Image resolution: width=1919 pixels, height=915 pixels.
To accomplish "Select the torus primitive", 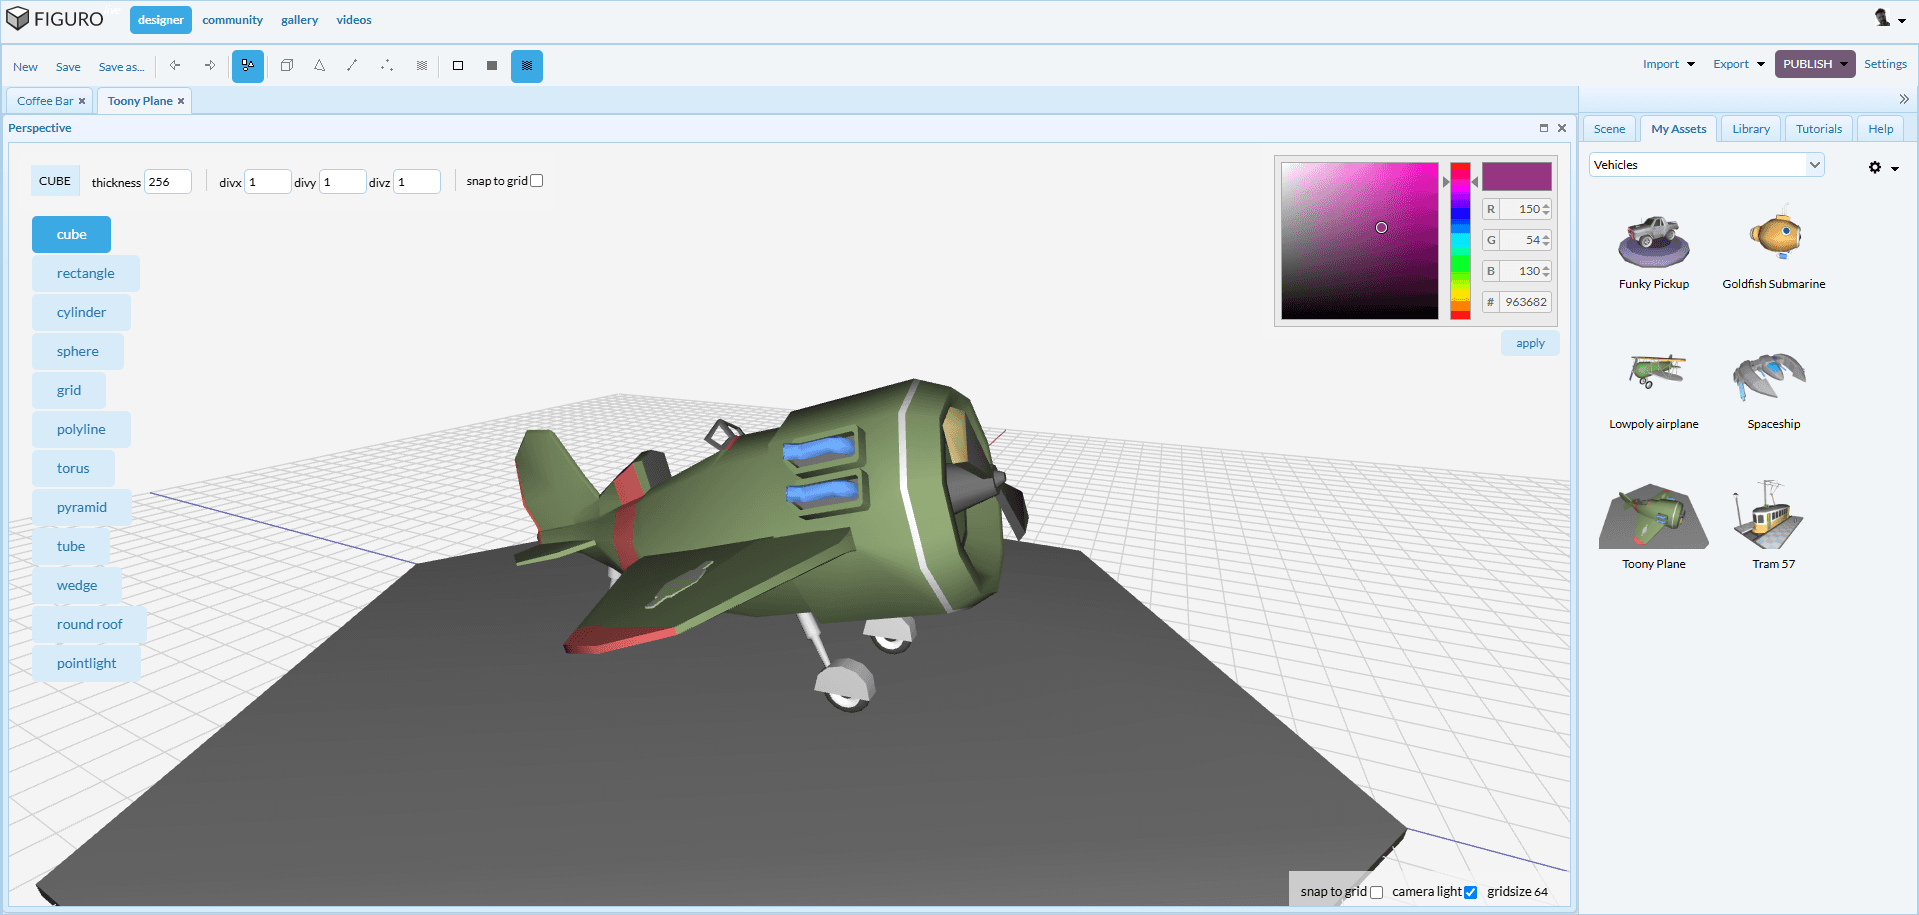I will tap(73, 468).
